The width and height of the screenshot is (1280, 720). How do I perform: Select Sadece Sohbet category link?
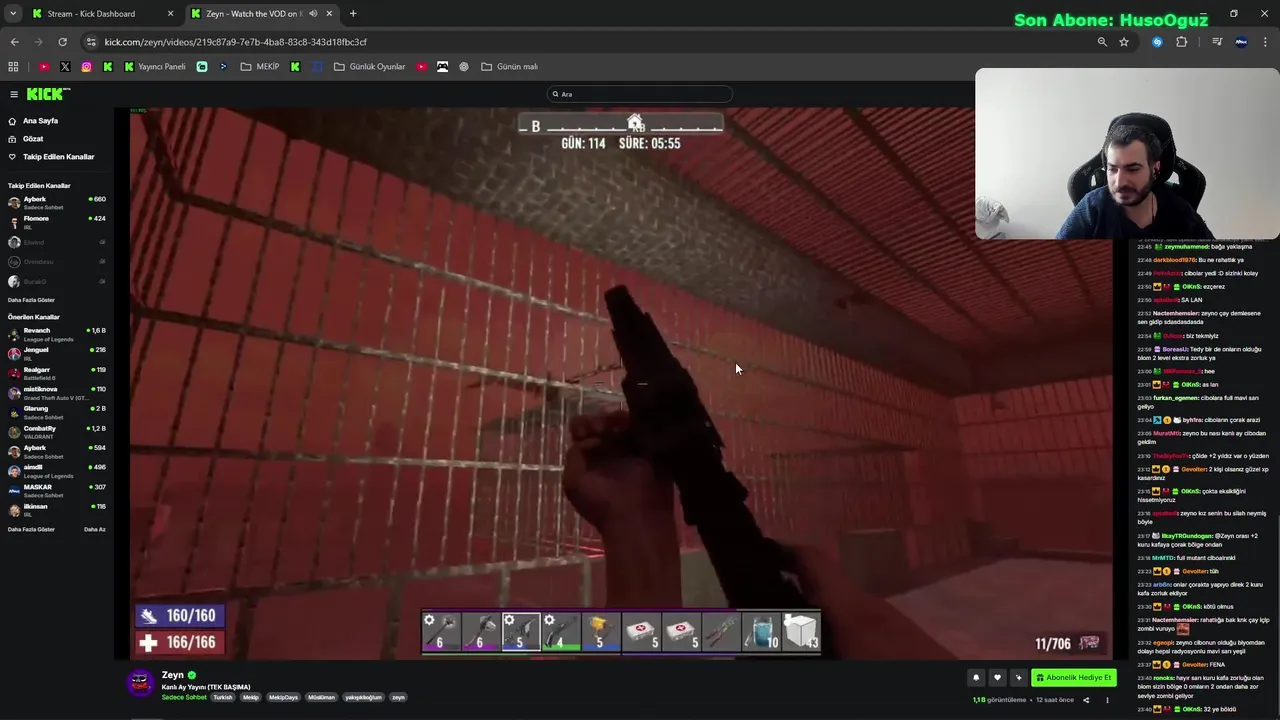coord(184,697)
